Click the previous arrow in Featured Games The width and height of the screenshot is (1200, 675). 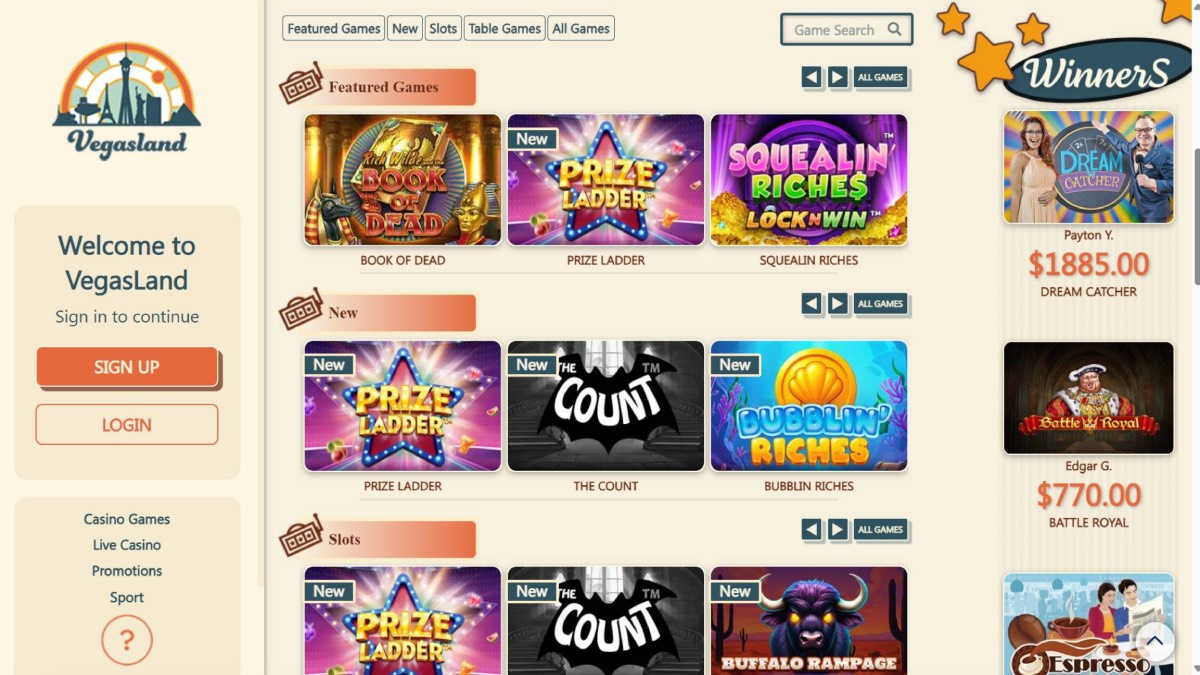(x=812, y=77)
